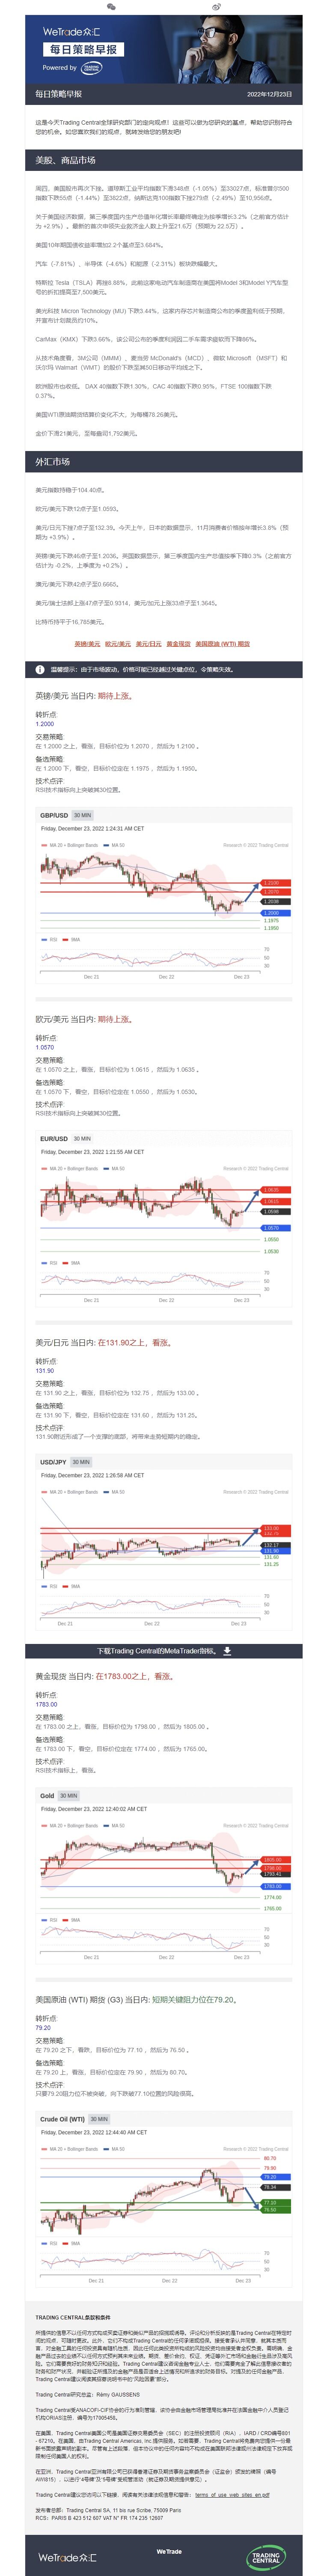Click the WeTrade 众汇 logo in footer
This screenshot has width=321, height=2576.
coord(68,2557)
